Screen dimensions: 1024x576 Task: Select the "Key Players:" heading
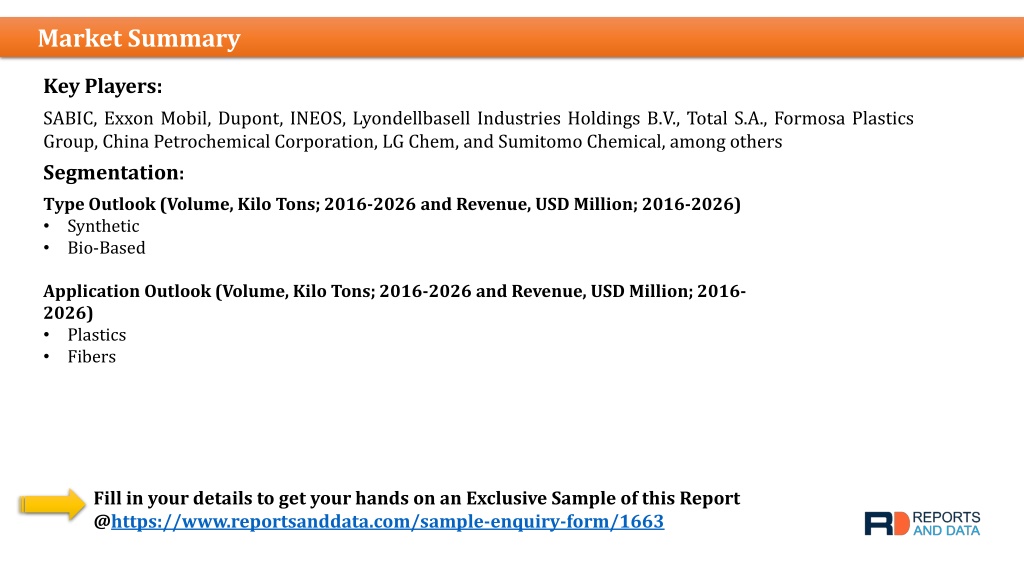coord(103,86)
